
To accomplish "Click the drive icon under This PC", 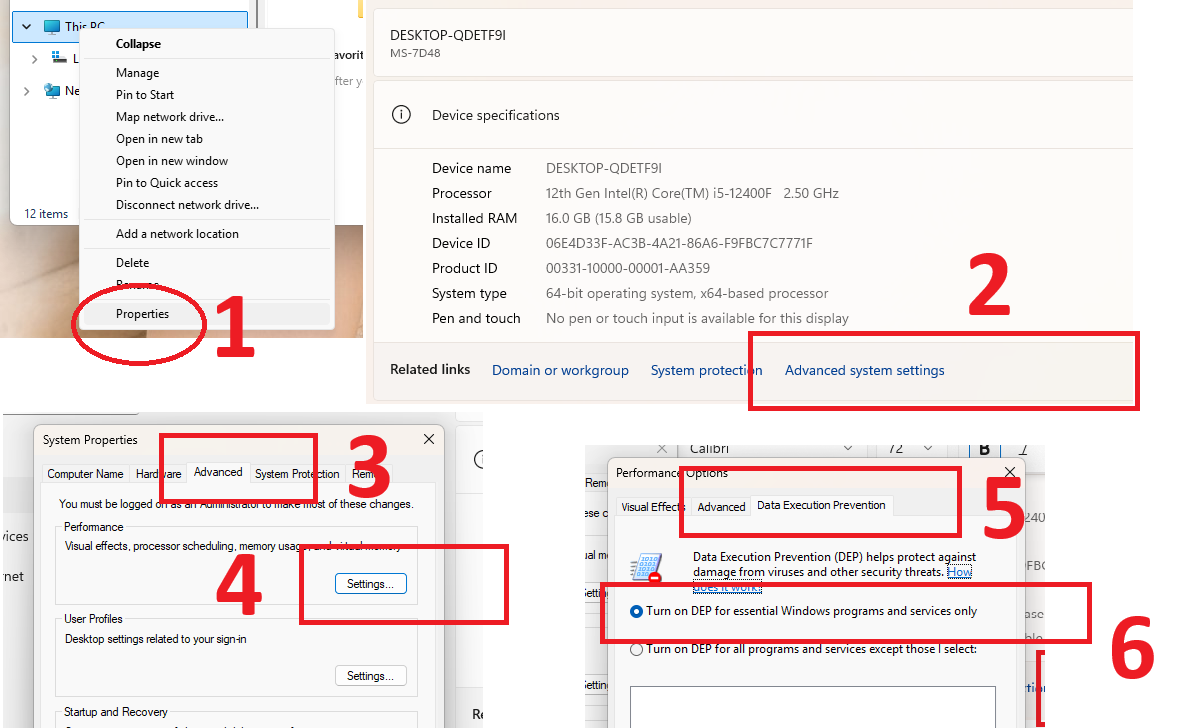I will pyautogui.click(x=59, y=59).
